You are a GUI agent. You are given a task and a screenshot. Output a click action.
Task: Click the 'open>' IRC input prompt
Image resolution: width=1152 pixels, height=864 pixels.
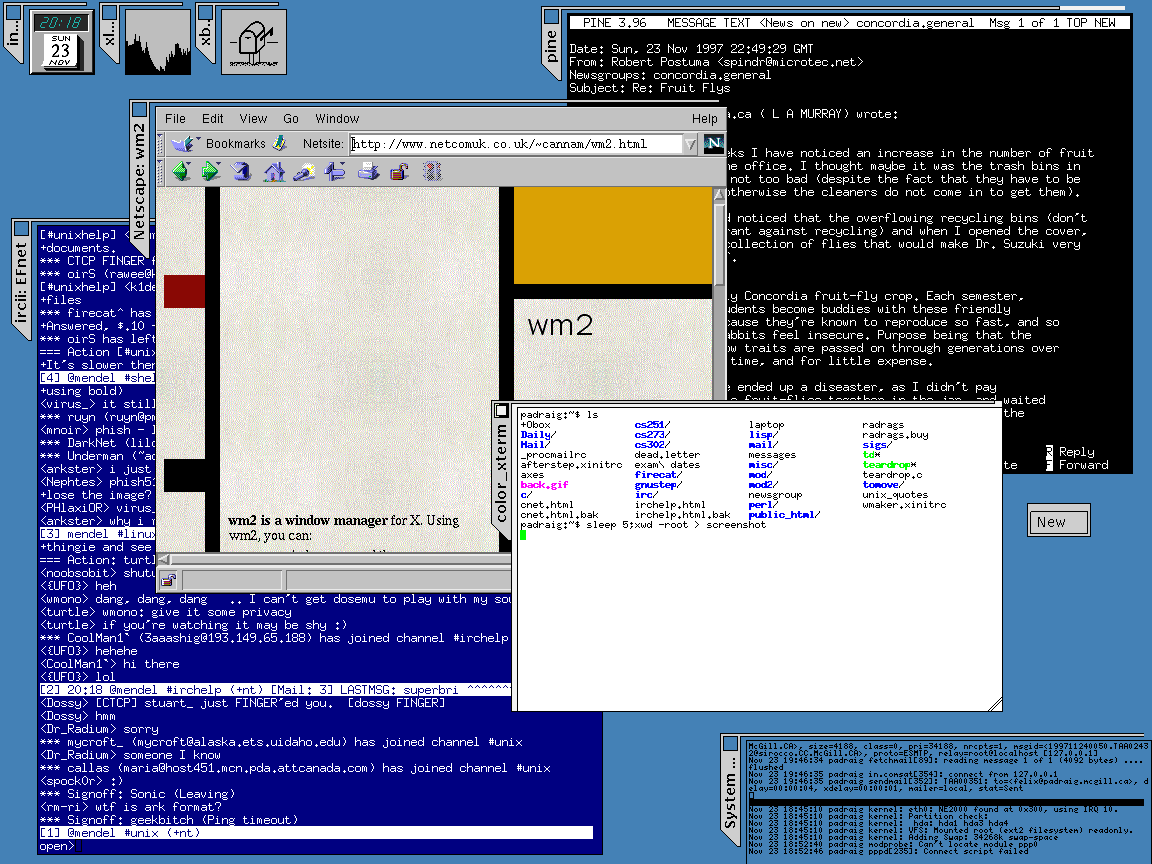pyautogui.click(x=57, y=846)
